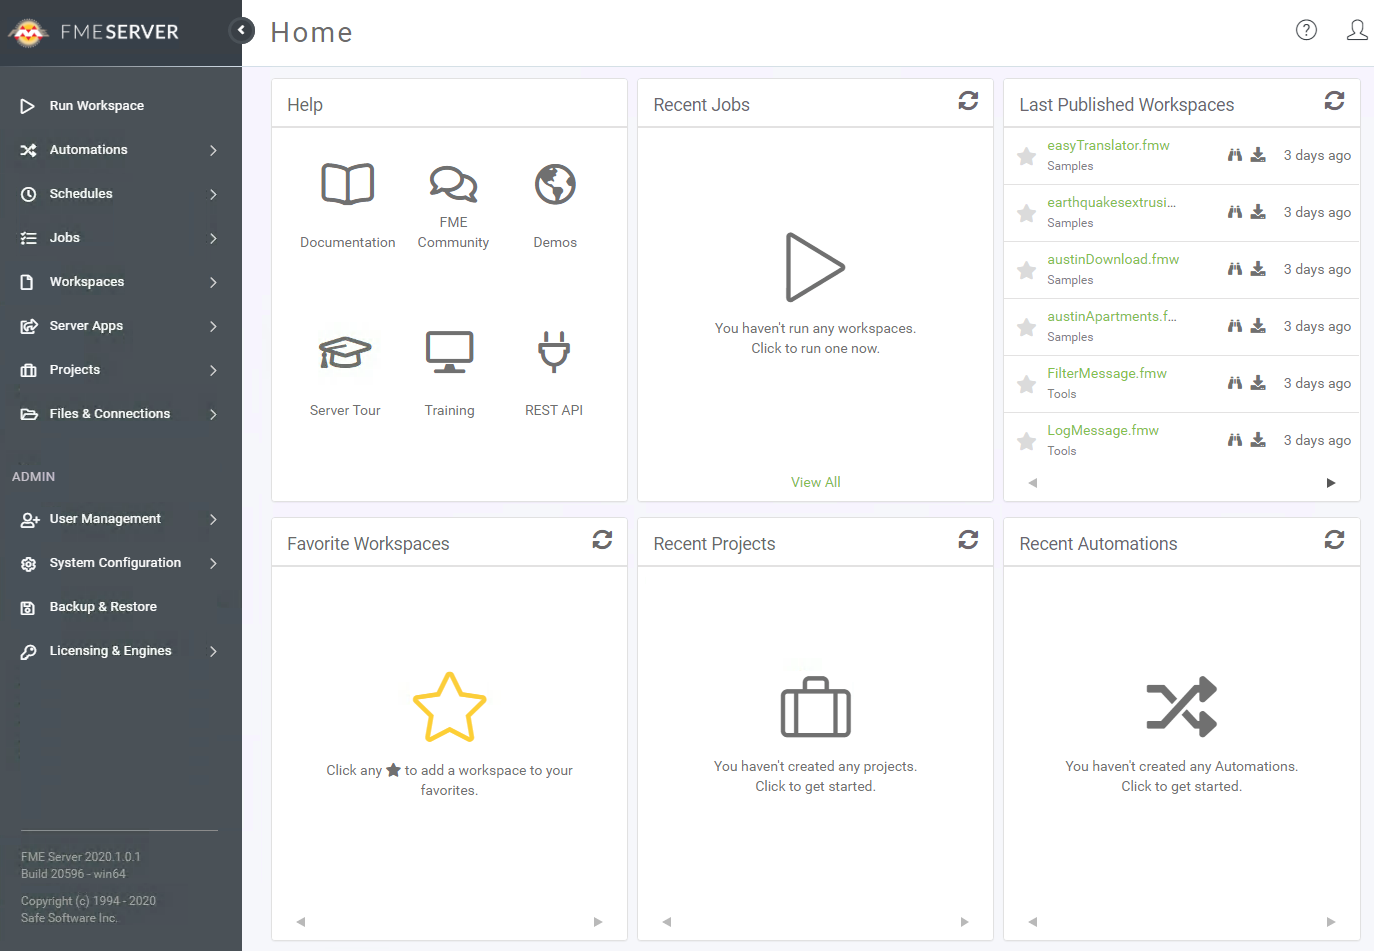This screenshot has height=951, width=1374.
Task: Open the FME Community chat icon
Action: point(453,184)
